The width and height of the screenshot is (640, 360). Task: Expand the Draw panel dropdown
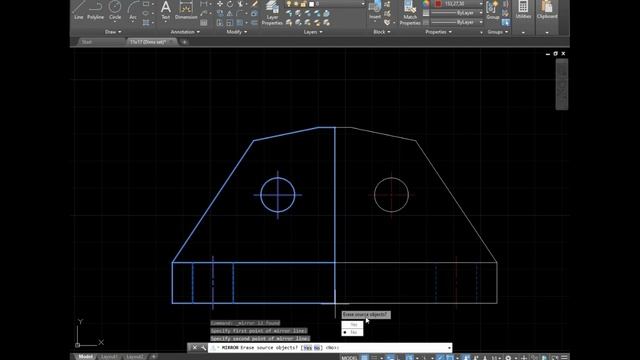(x=113, y=32)
